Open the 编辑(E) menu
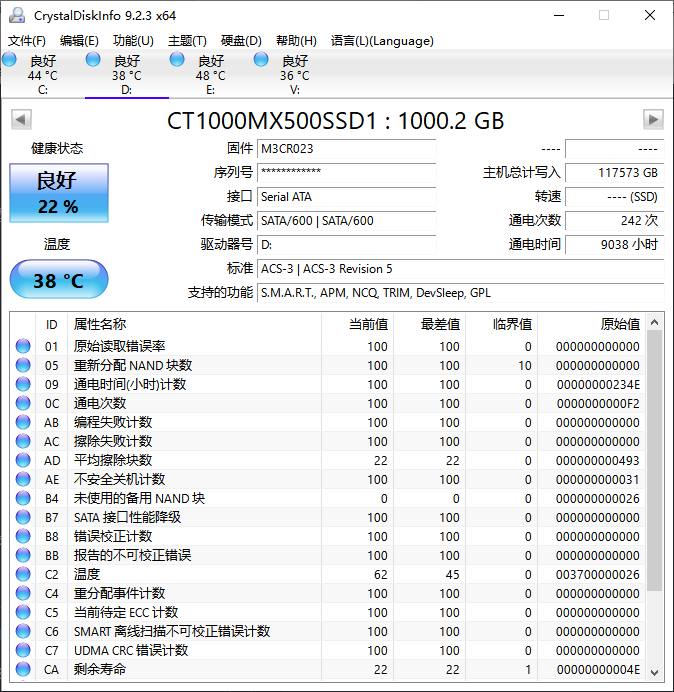This screenshot has width=674, height=692. pos(79,41)
